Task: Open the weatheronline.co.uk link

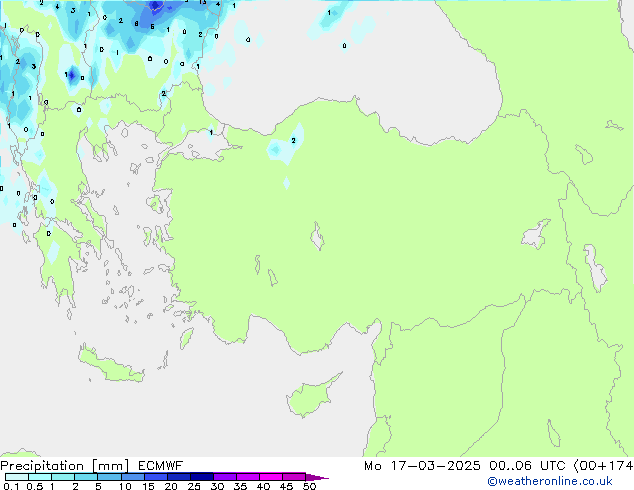Action: coord(550,481)
